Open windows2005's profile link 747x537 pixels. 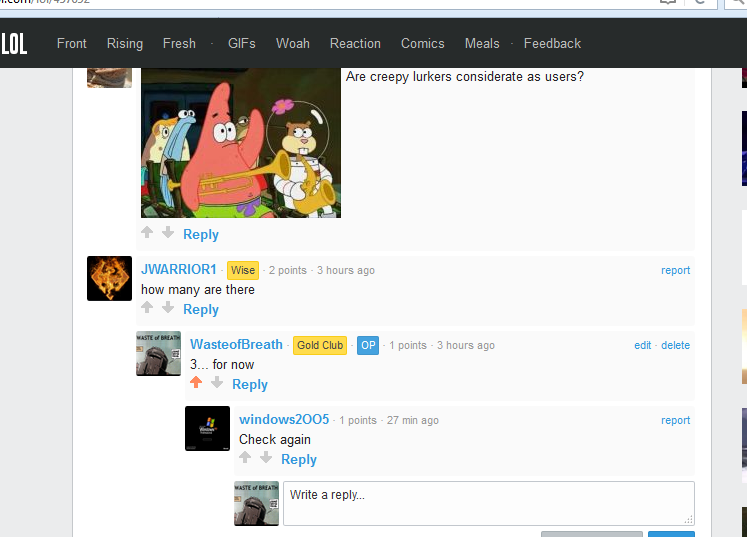(284, 419)
